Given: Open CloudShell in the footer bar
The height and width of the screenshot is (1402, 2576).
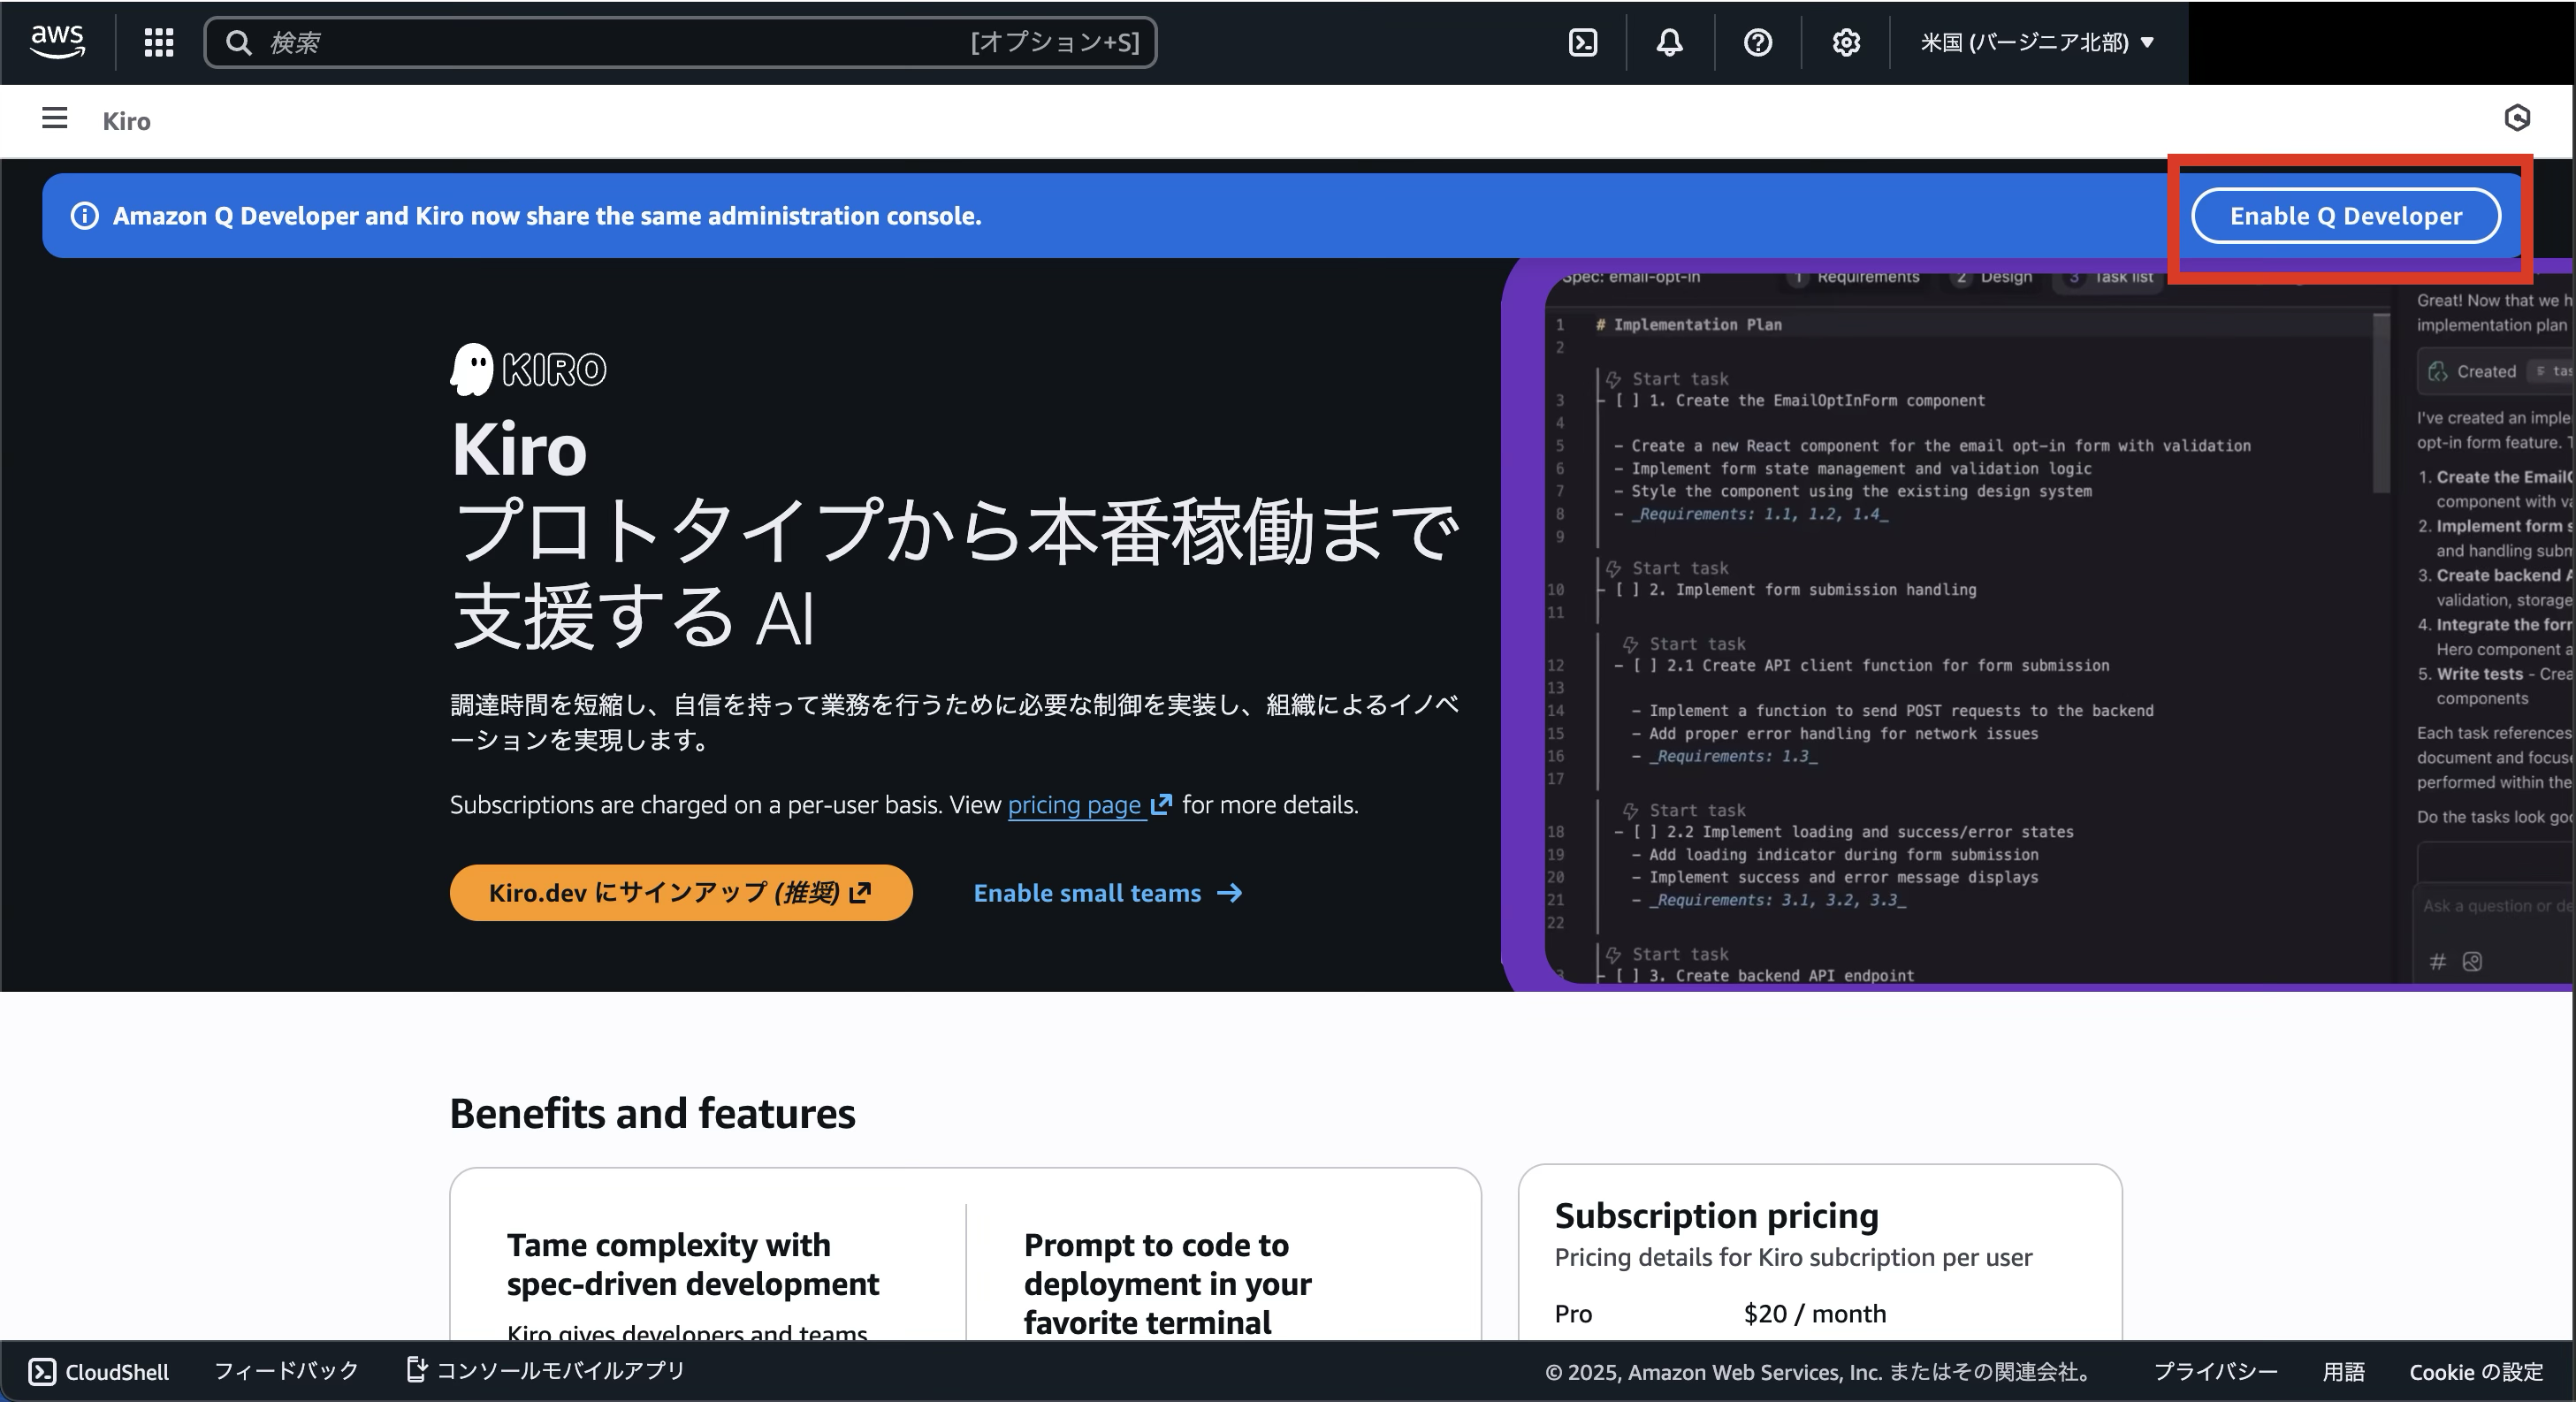Looking at the screenshot, I should (x=98, y=1371).
